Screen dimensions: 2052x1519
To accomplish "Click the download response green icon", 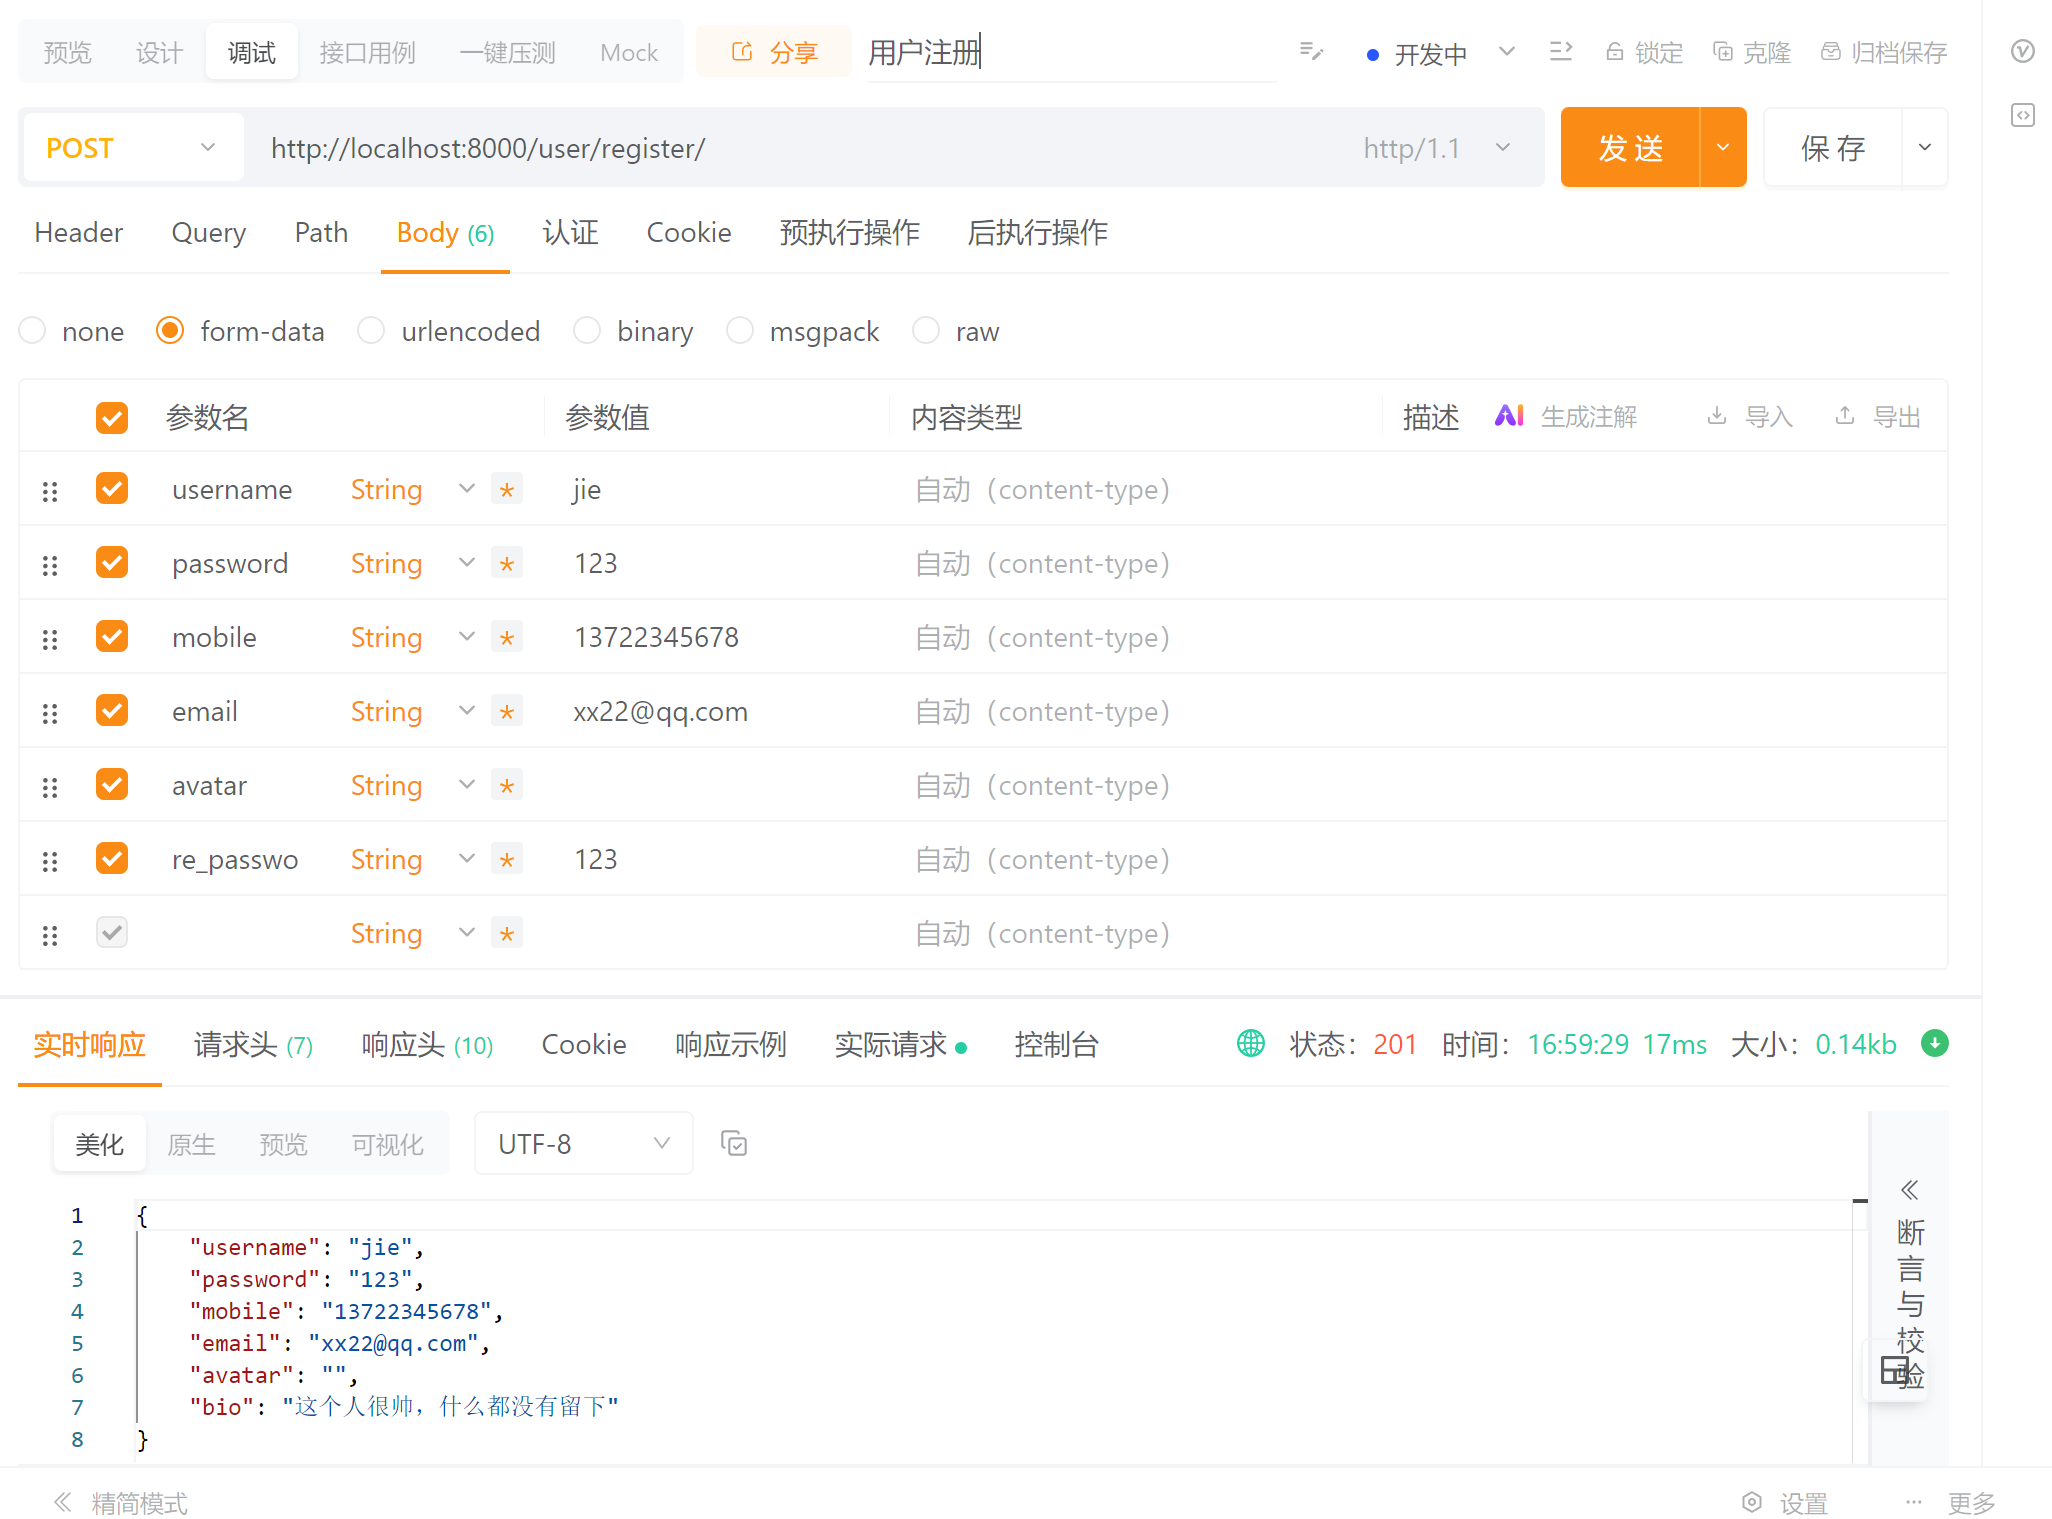I will 1934,1043.
